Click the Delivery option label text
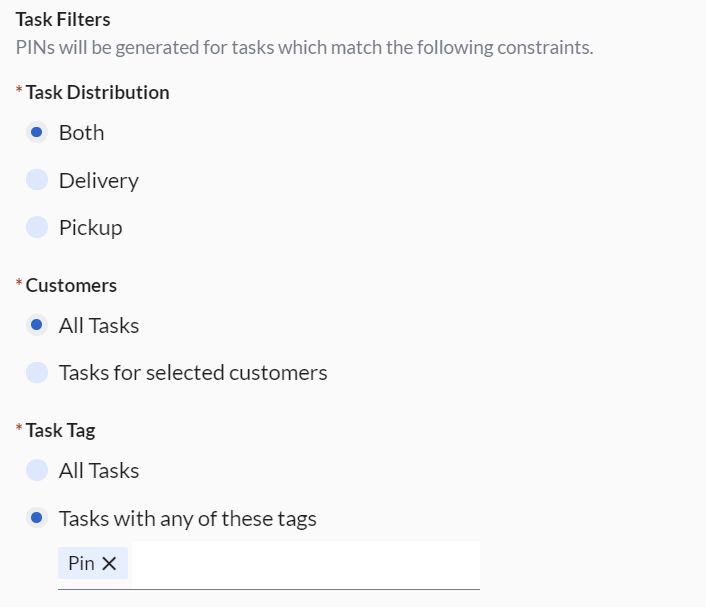 98,181
